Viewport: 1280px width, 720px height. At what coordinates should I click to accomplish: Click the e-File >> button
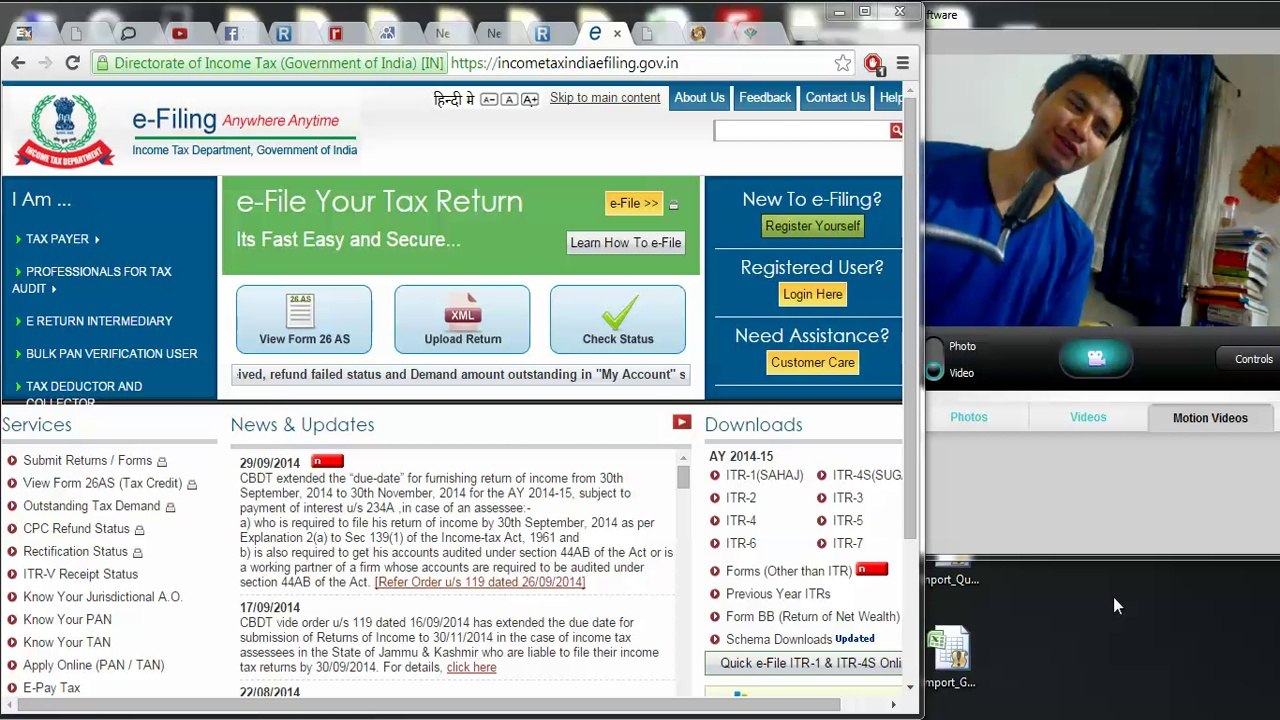coord(634,203)
